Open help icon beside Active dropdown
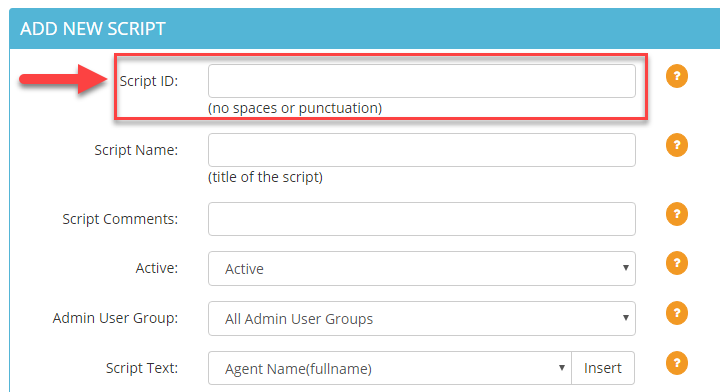 pyautogui.click(x=677, y=263)
